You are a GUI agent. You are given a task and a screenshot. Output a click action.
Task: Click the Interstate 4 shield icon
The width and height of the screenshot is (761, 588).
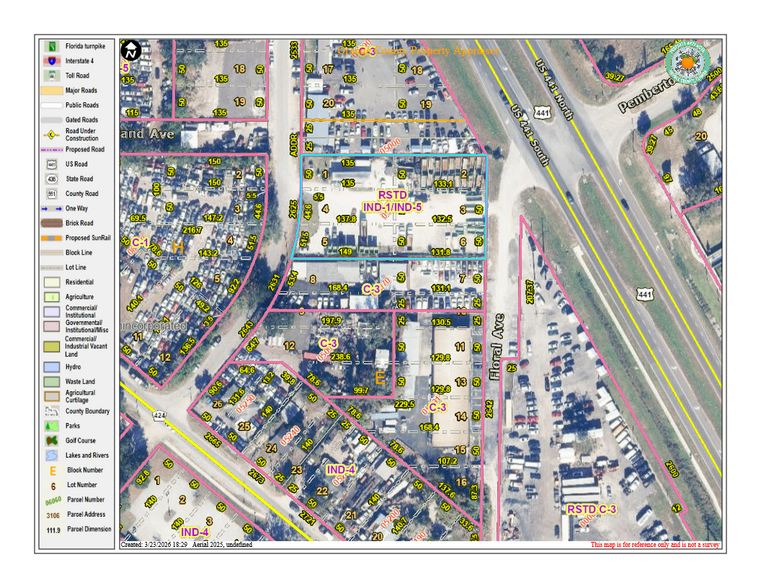[x=50, y=61]
